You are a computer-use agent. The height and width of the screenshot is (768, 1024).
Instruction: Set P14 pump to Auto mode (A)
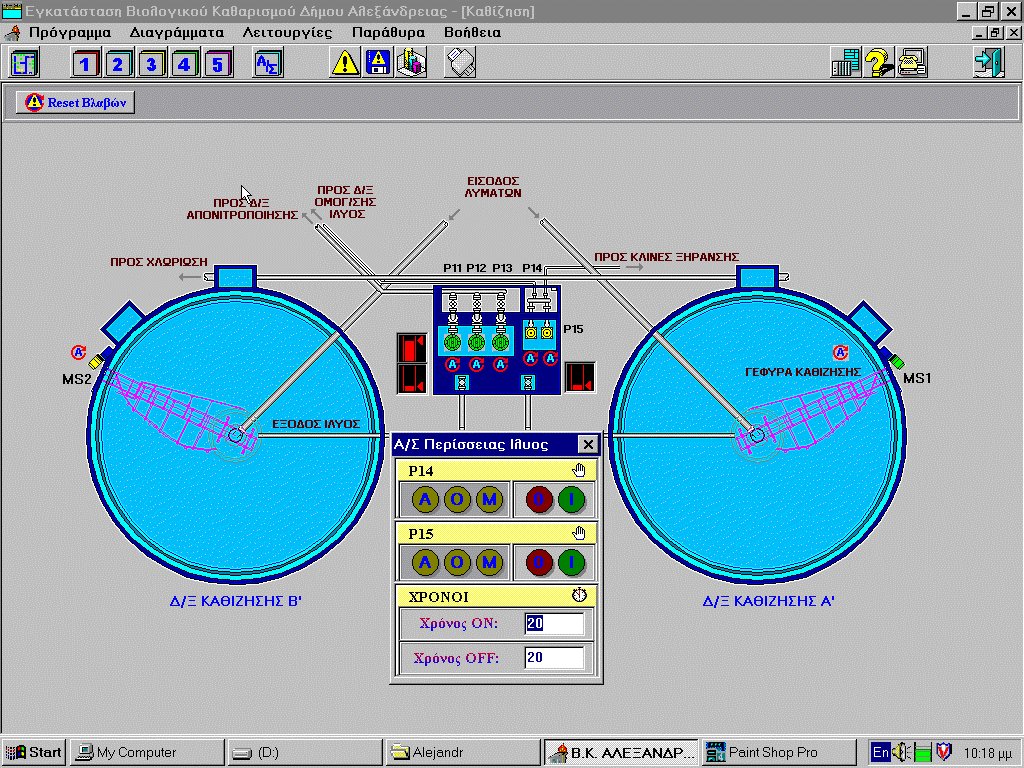[424, 500]
